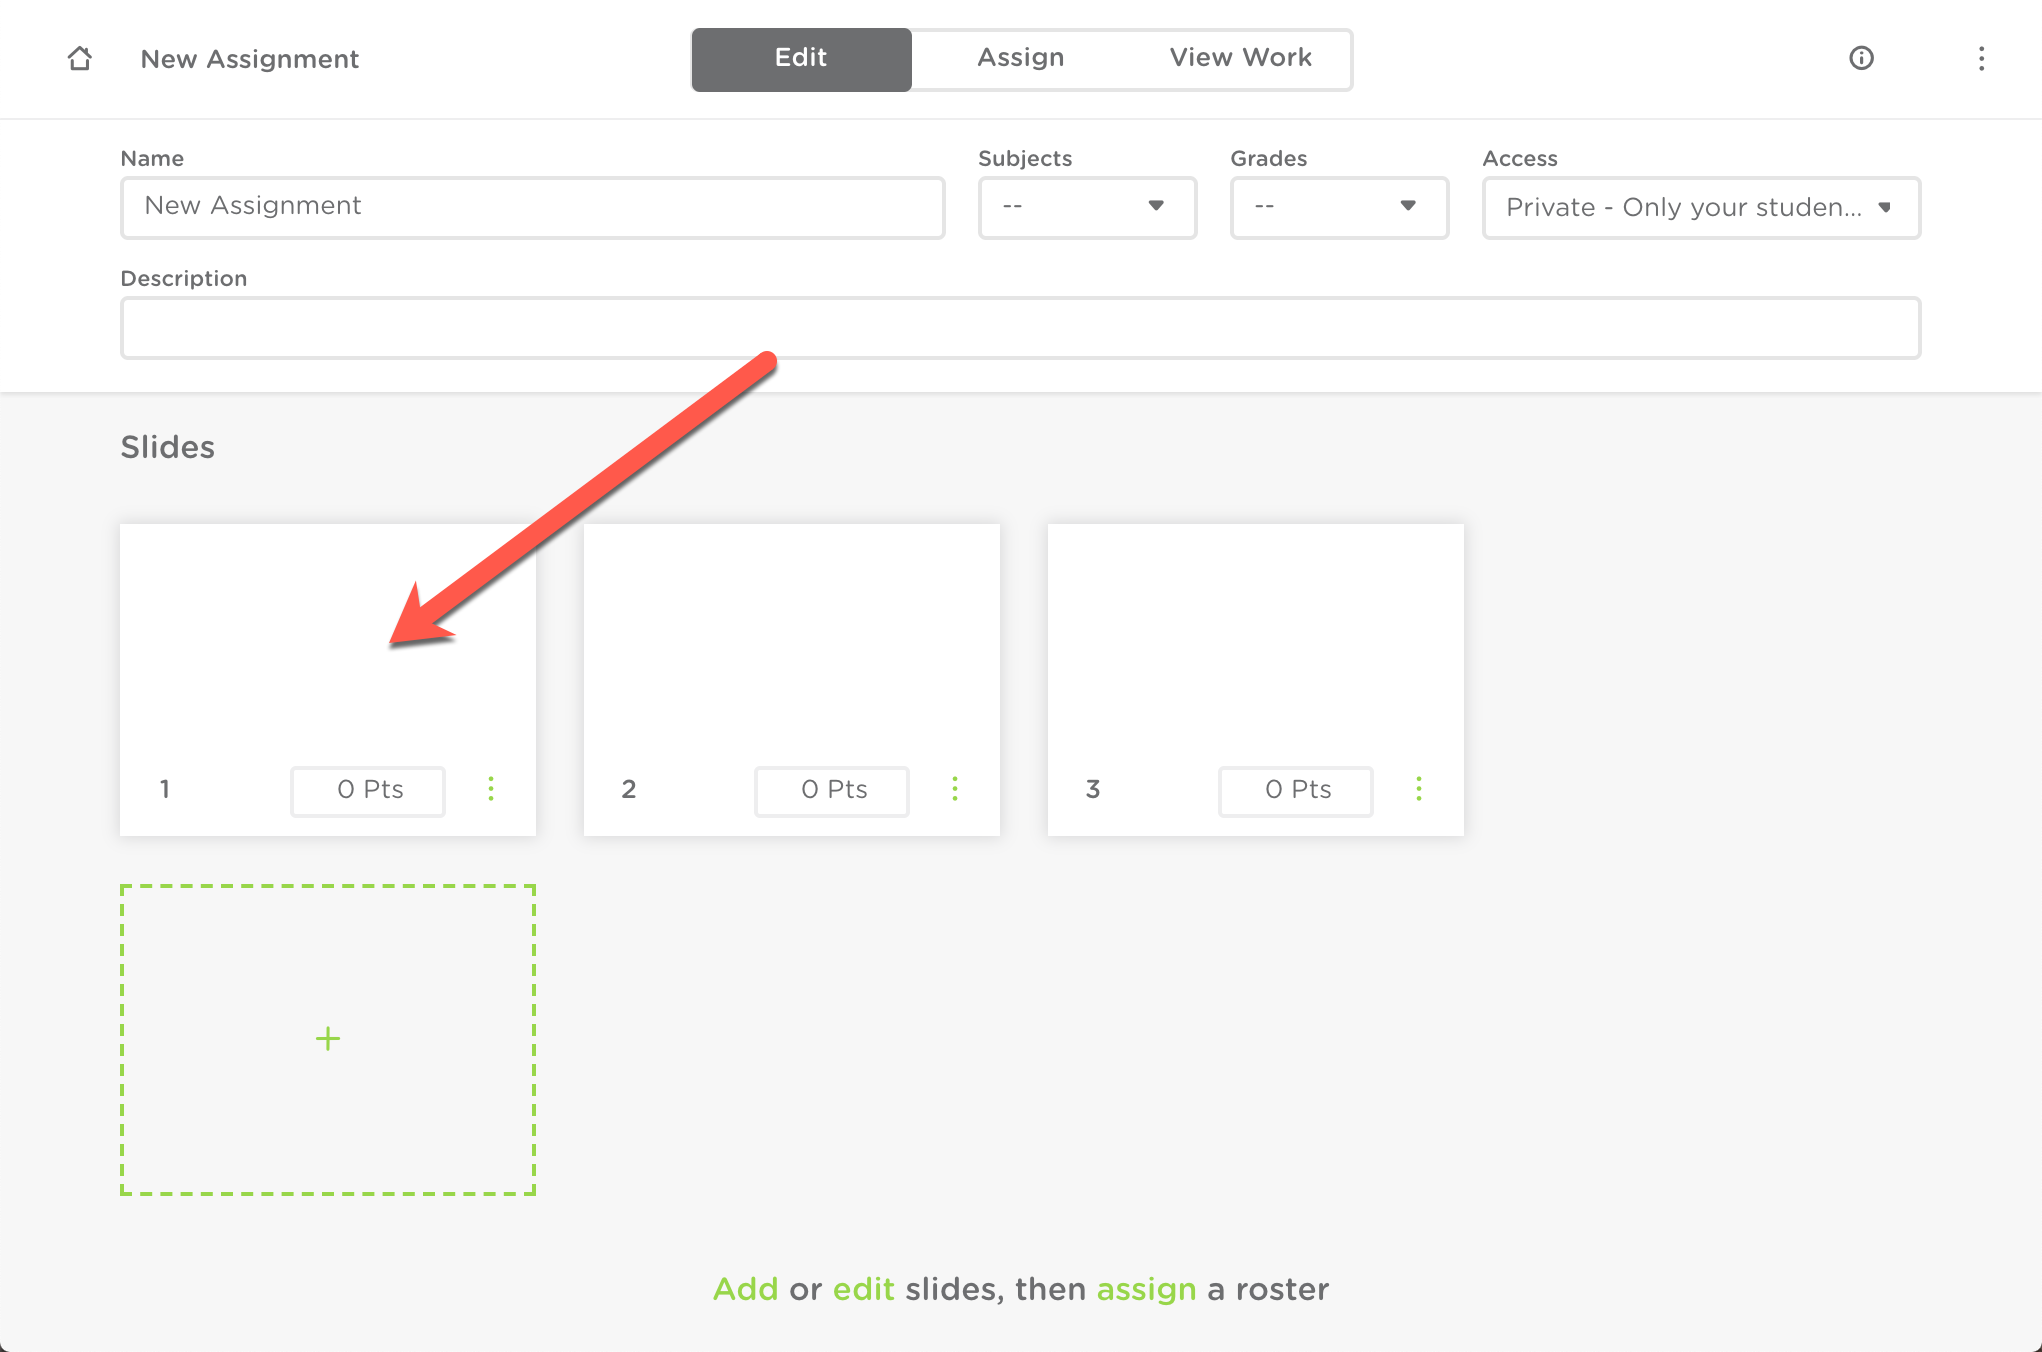Image resolution: width=2042 pixels, height=1352 pixels.
Task: Switch to the Edit tab
Action: point(801,59)
